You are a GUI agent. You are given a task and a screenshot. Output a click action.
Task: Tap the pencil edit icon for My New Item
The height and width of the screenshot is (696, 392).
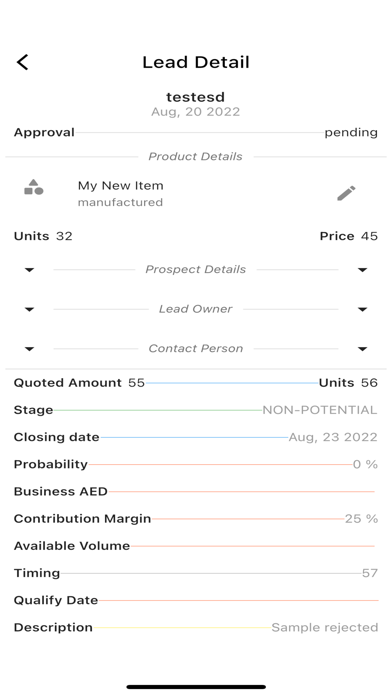click(x=346, y=193)
